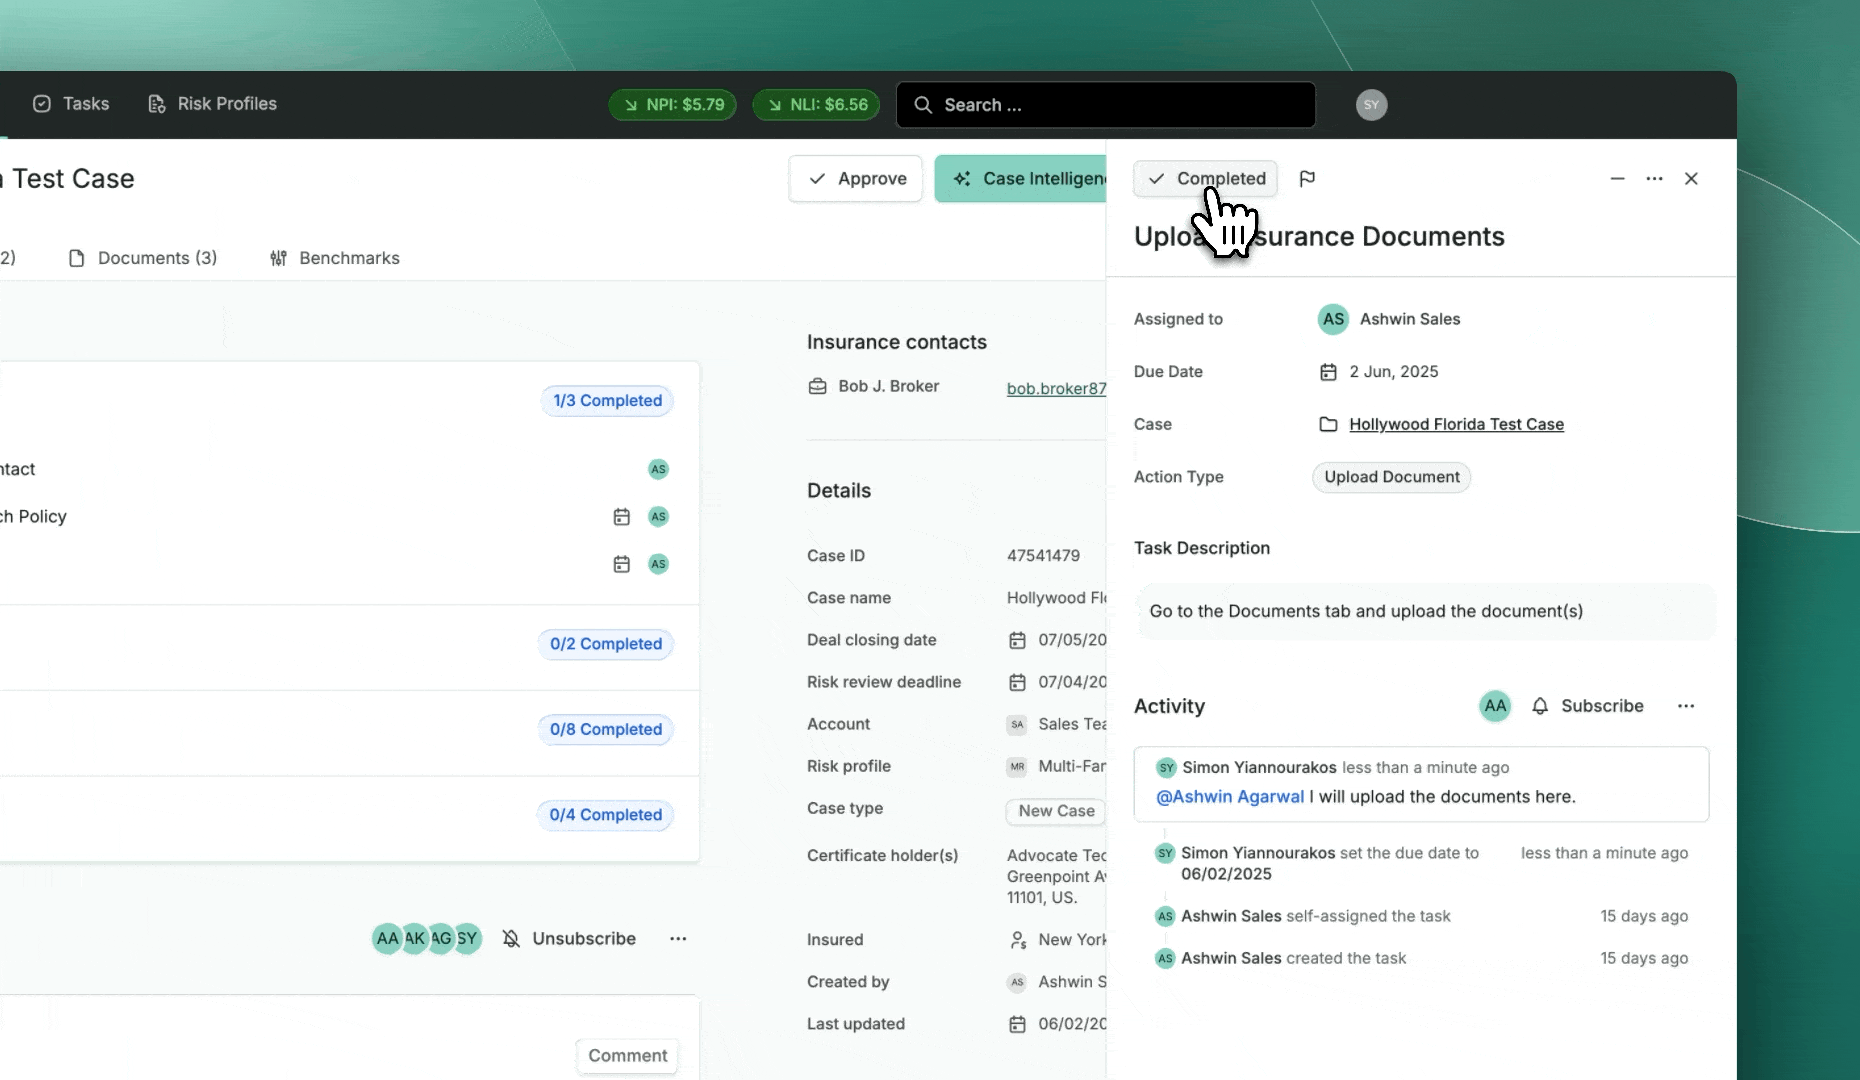Click the AA avatar in Activity section
This screenshot has height=1080, width=1860.
click(1494, 706)
